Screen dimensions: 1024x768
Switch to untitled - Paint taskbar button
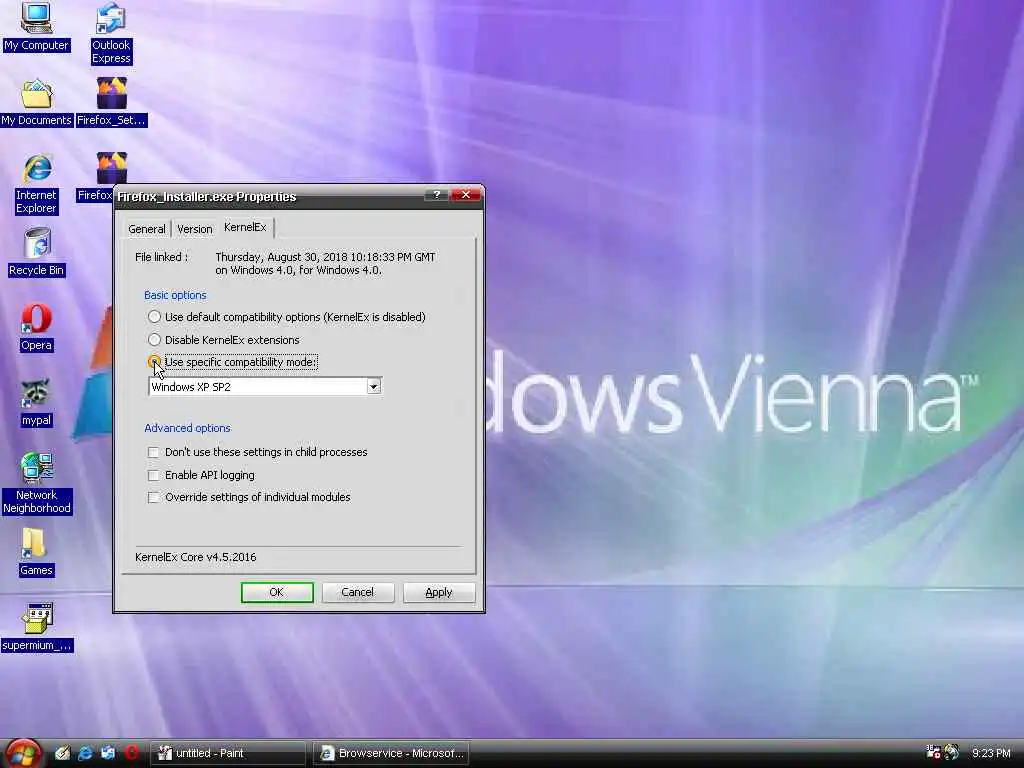(228, 753)
